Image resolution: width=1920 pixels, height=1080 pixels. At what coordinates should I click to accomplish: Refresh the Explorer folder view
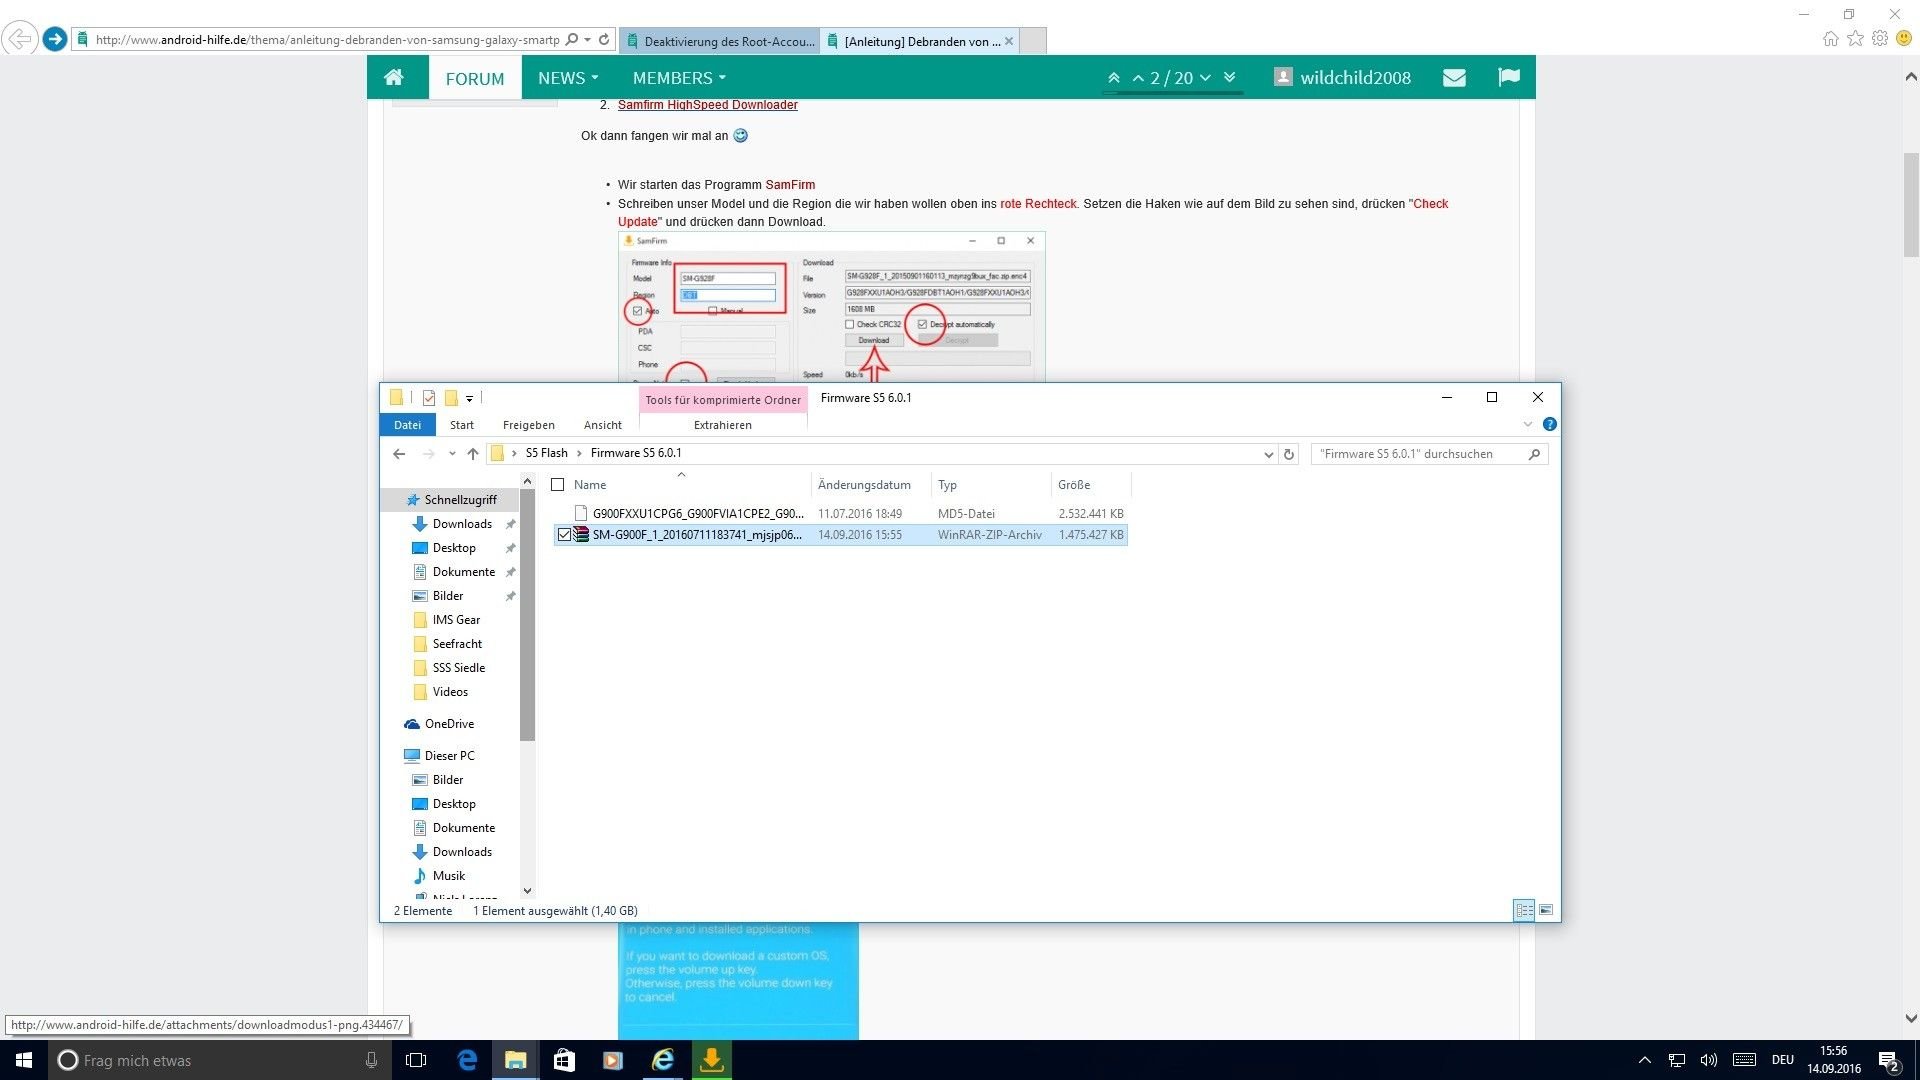tap(1289, 454)
